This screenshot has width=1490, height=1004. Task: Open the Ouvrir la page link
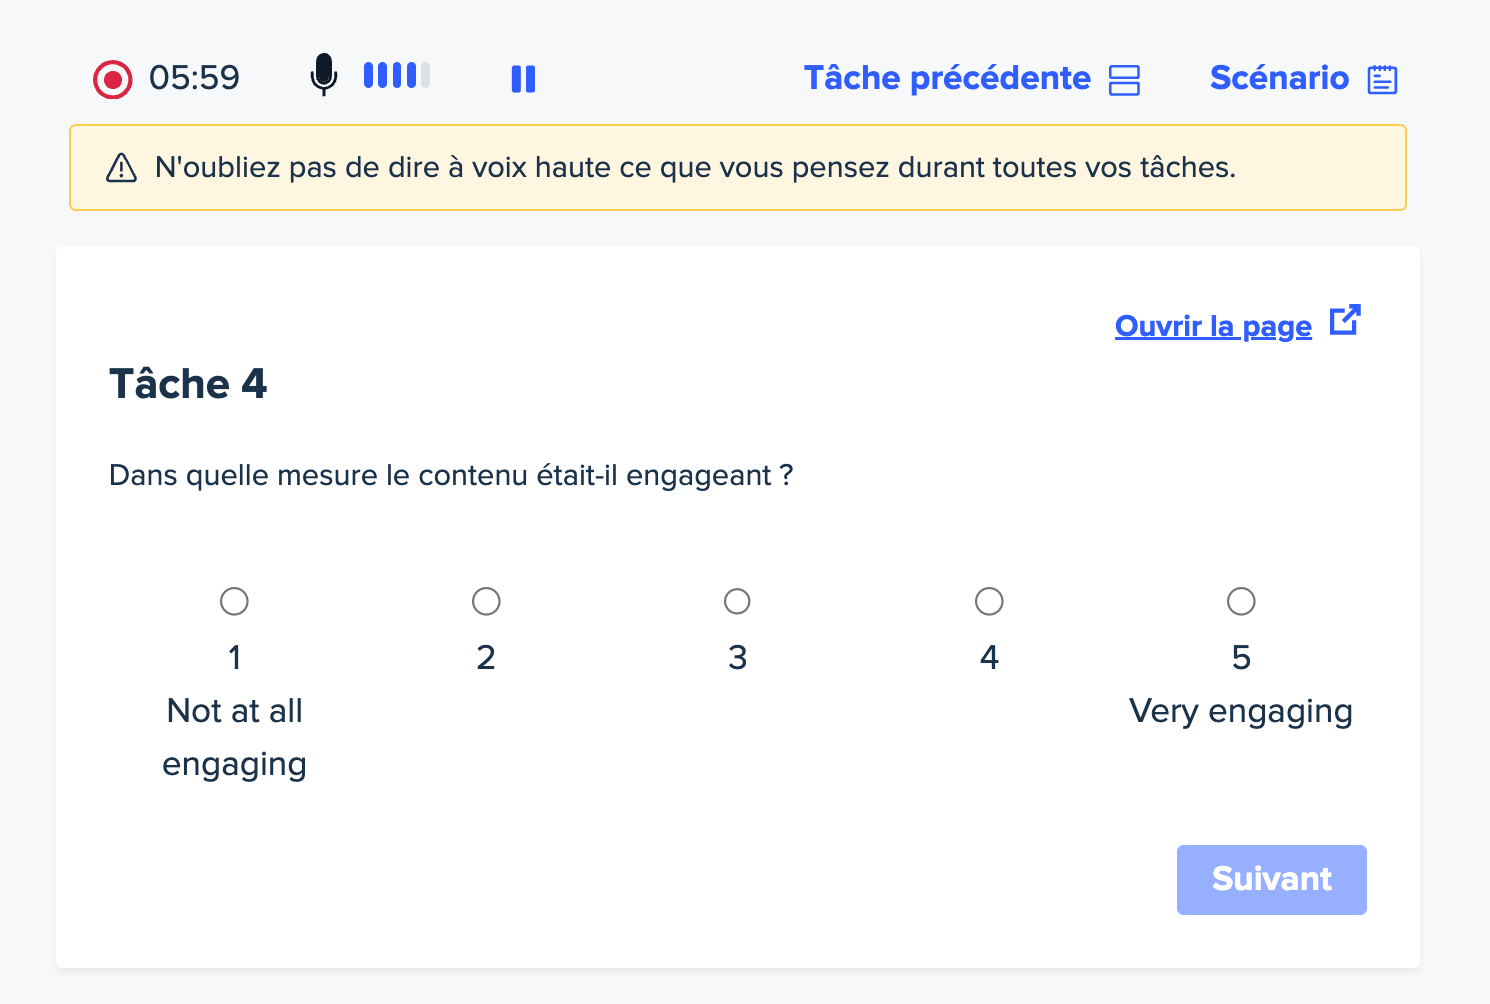1213,326
